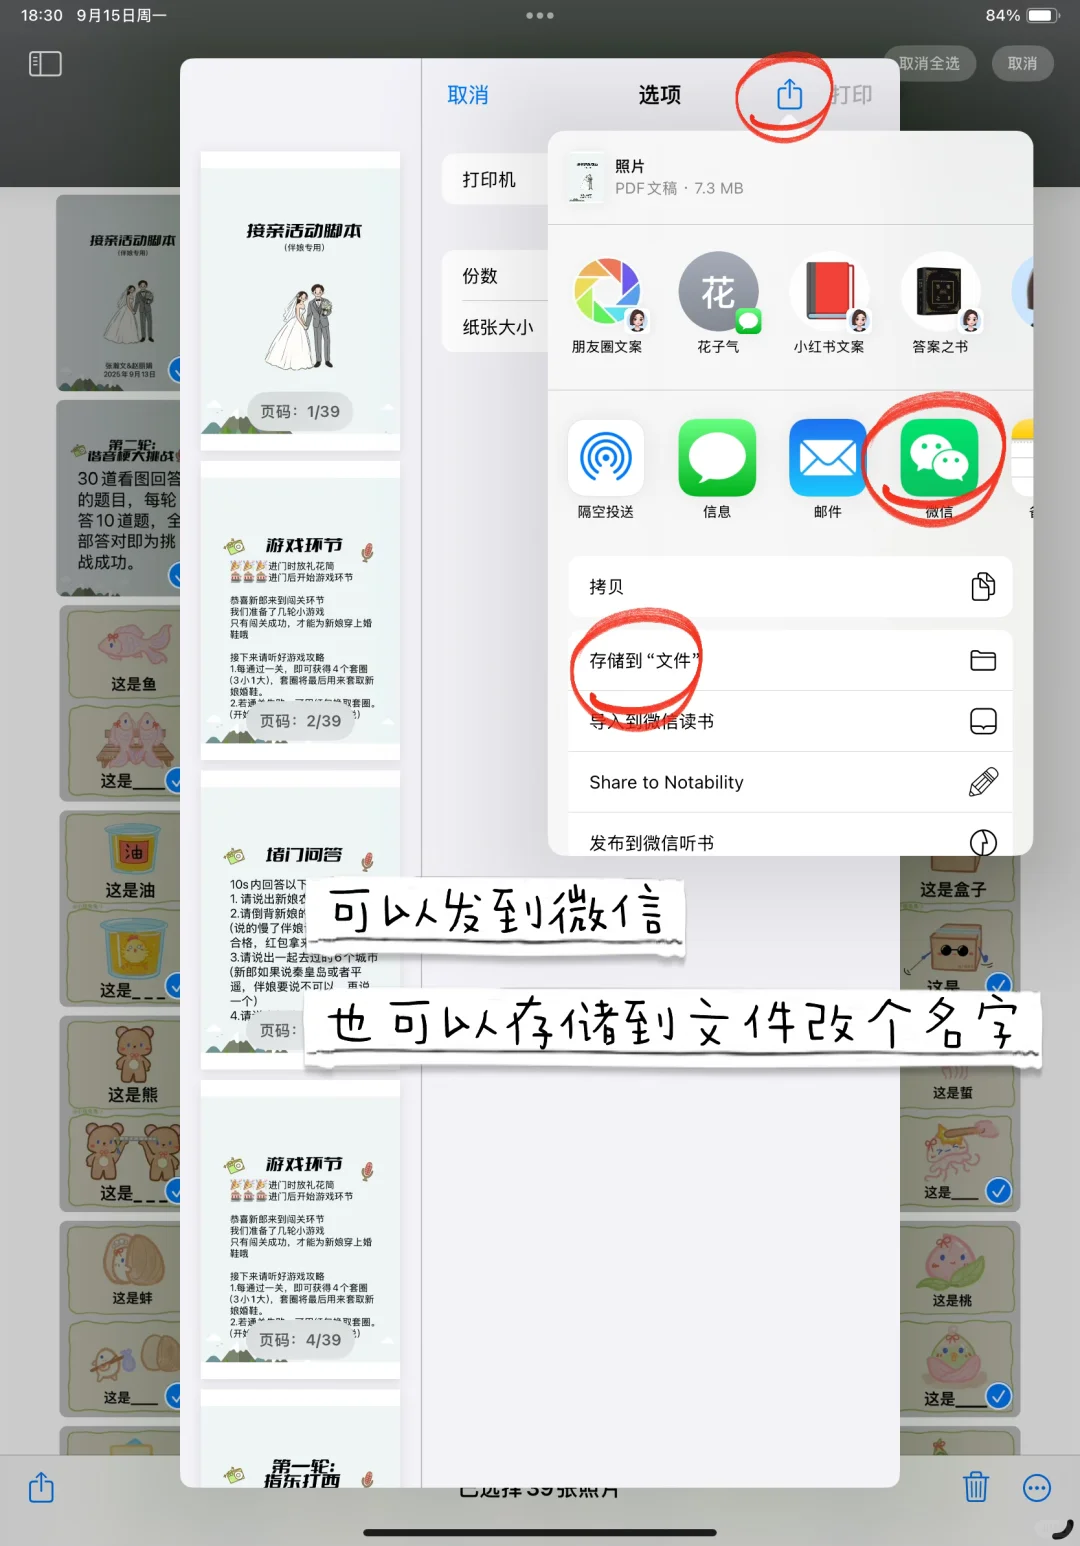The image size is (1080, 1546).
Task: Select the 小红书文案 app icon
Action: tap(828, 292)
